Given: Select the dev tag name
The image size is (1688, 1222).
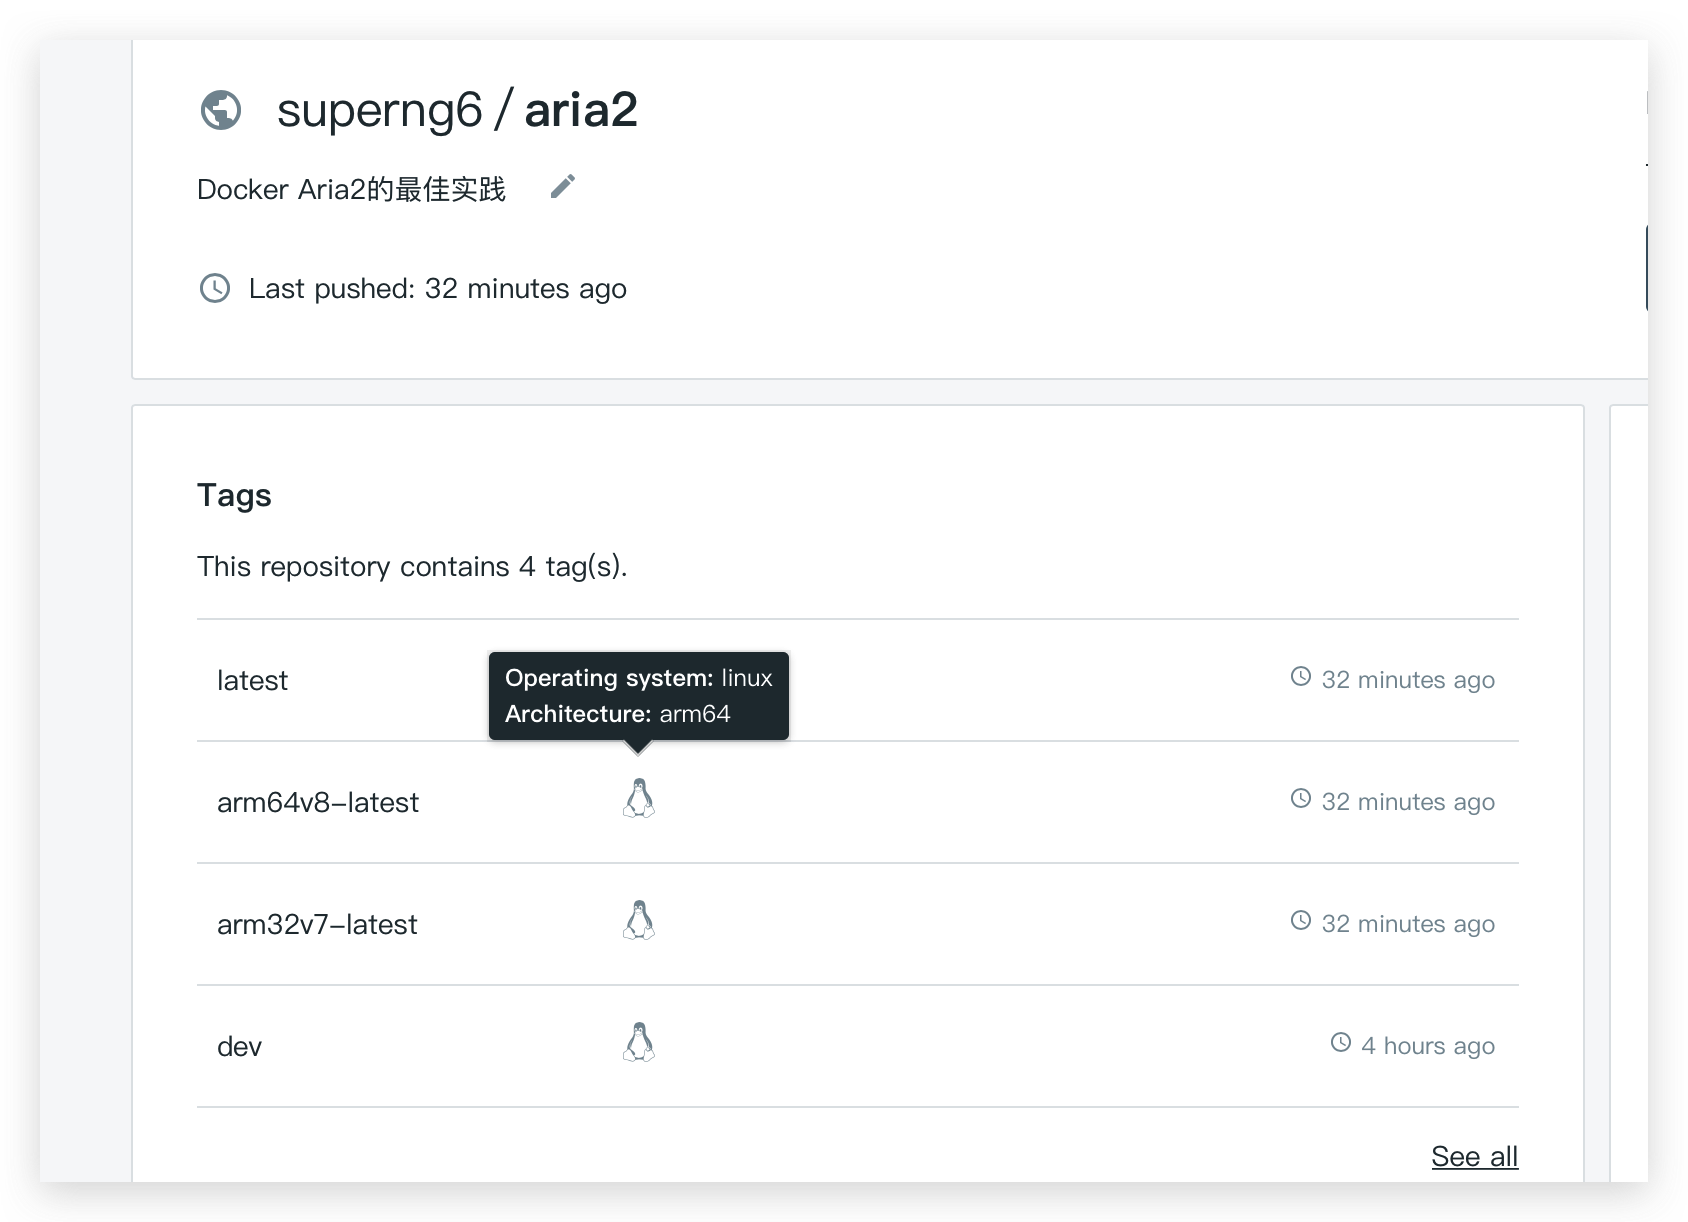Looking at the screenshot, I should pos(239,1047).
